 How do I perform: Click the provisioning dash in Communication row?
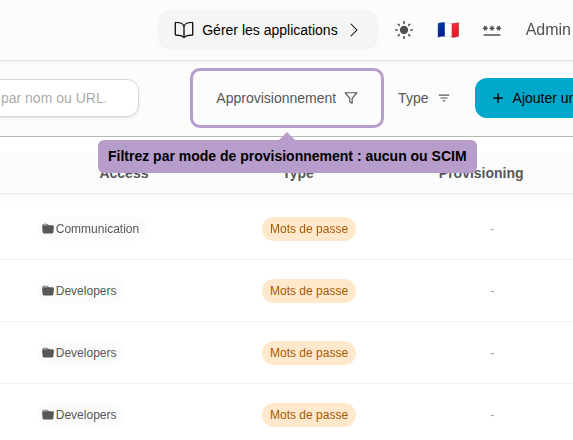coord(492,230)
